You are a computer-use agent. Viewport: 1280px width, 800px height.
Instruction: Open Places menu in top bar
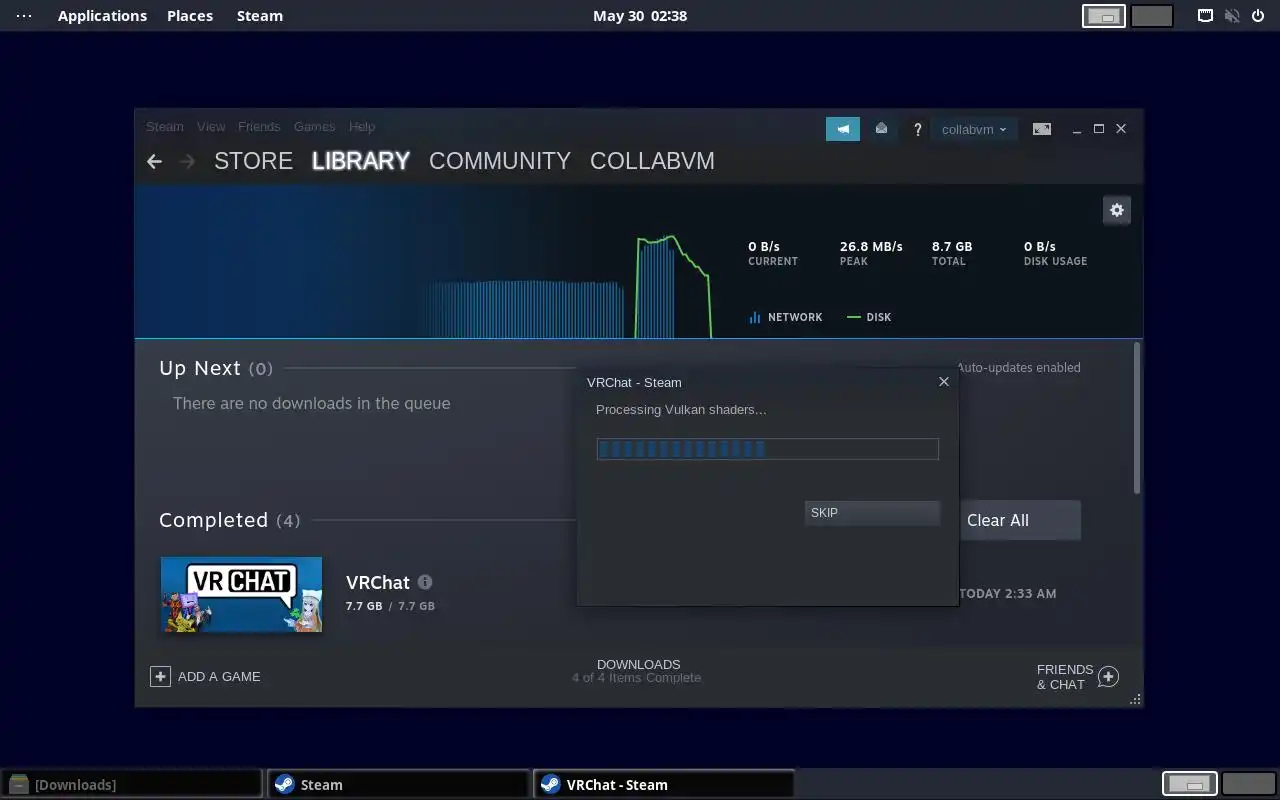[190, 16]
